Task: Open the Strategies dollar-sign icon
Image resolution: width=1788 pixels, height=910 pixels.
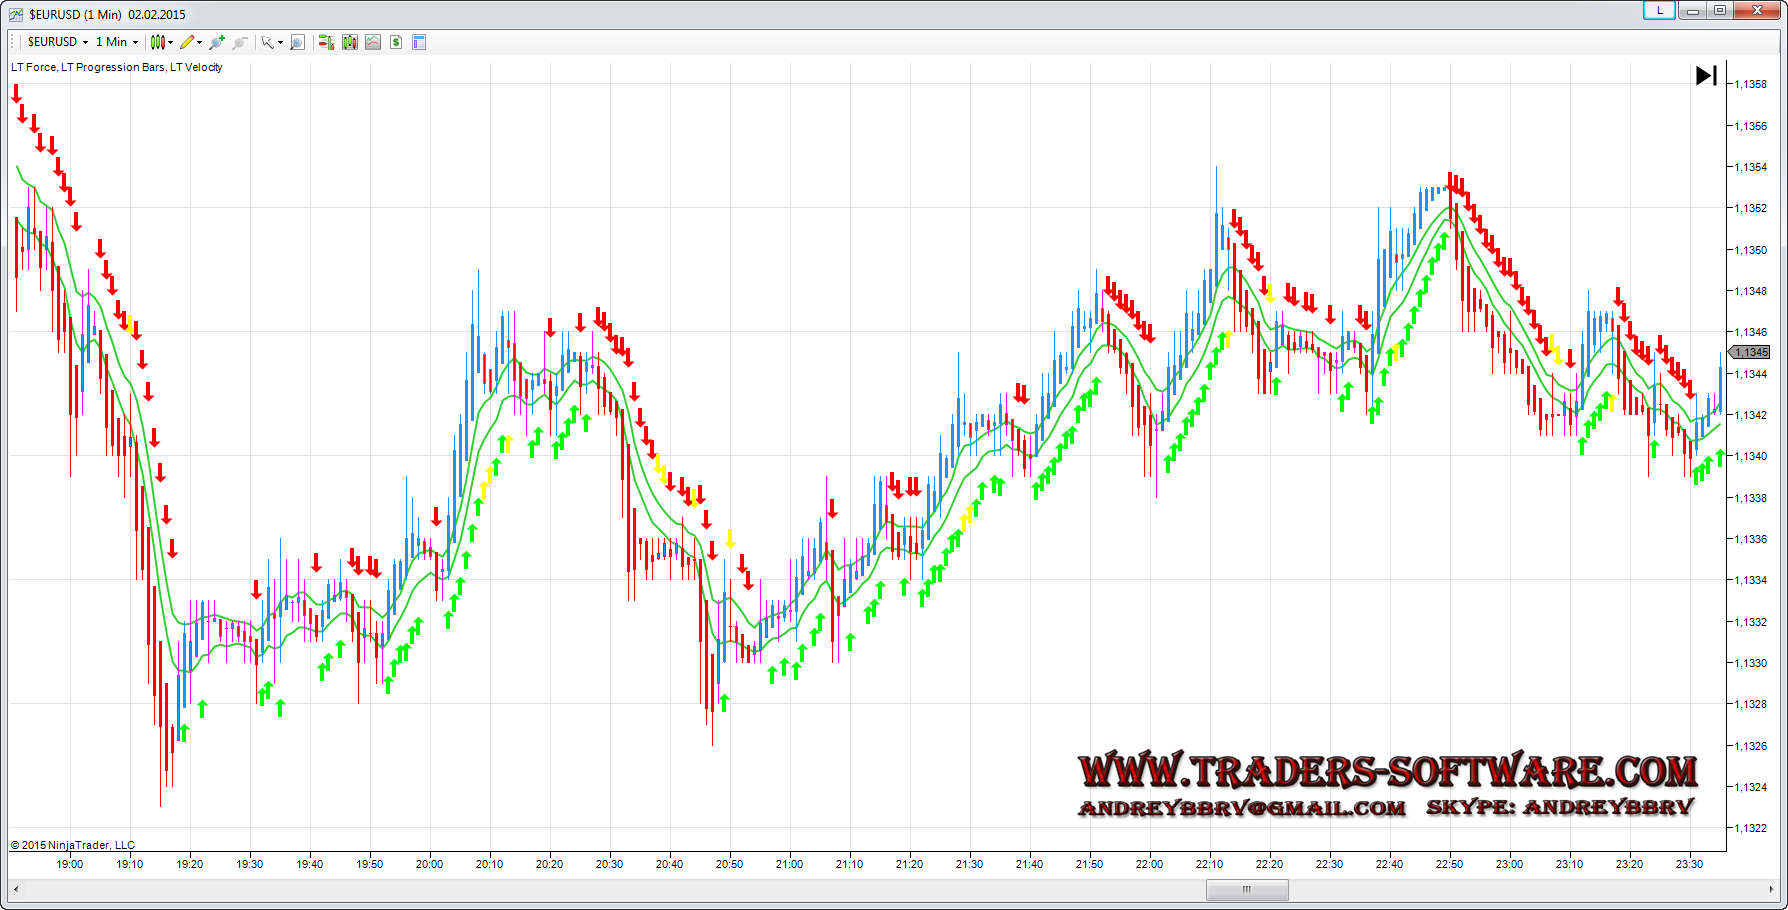Action: (396, 42)
